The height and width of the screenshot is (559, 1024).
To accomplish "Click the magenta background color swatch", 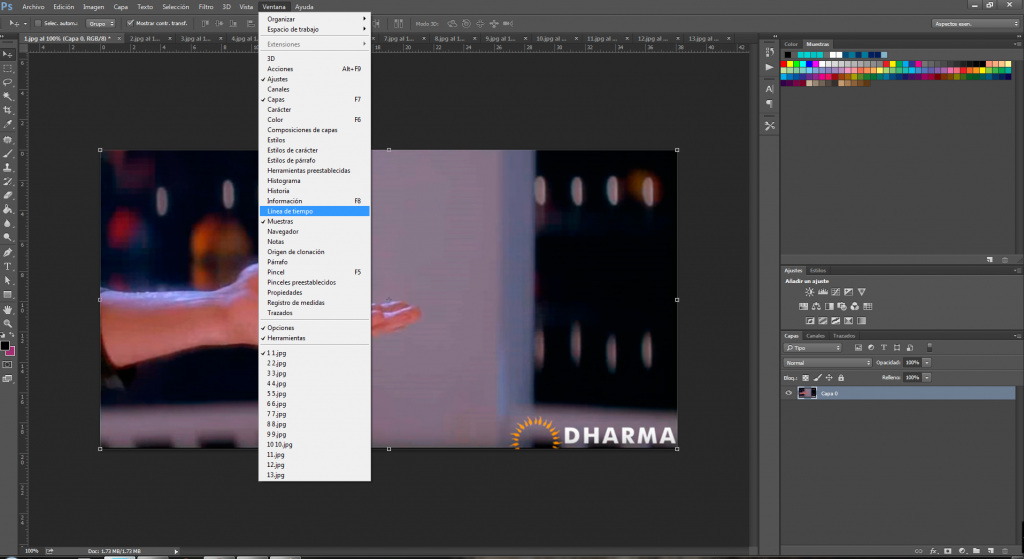I will (11, 351).
